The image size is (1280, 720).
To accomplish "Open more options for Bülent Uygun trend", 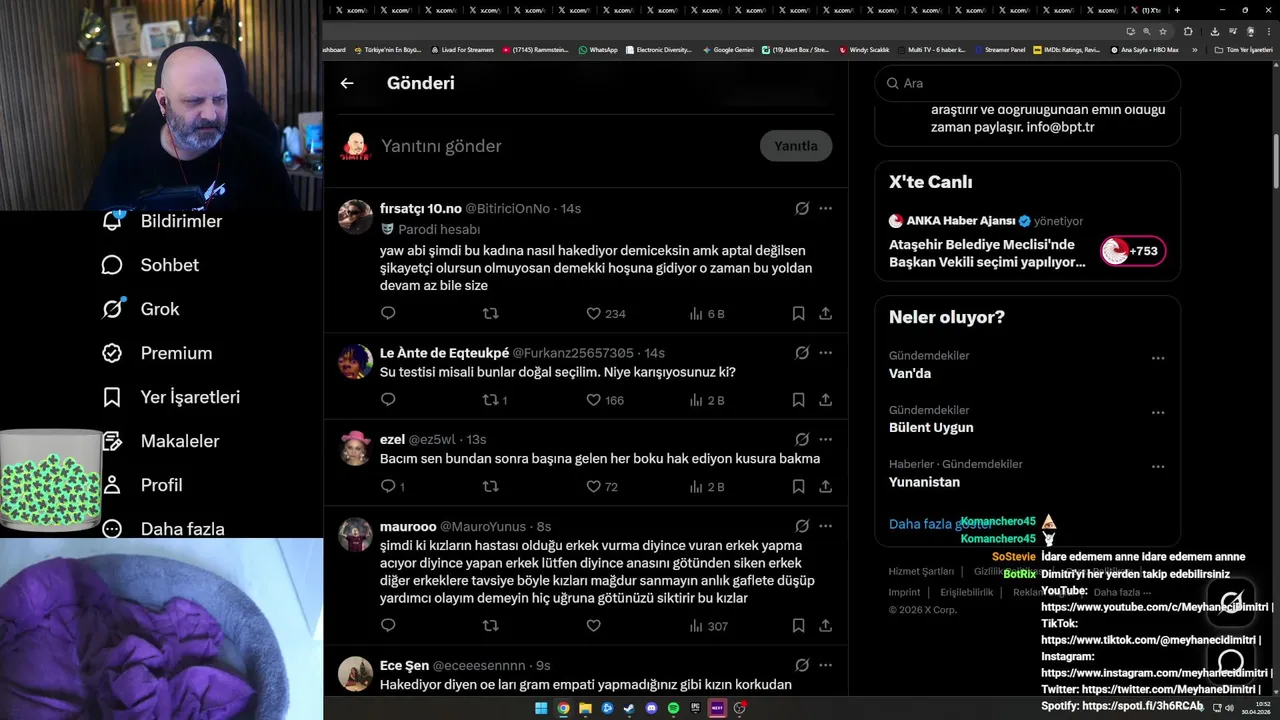I will click(x=1158, y=412).
